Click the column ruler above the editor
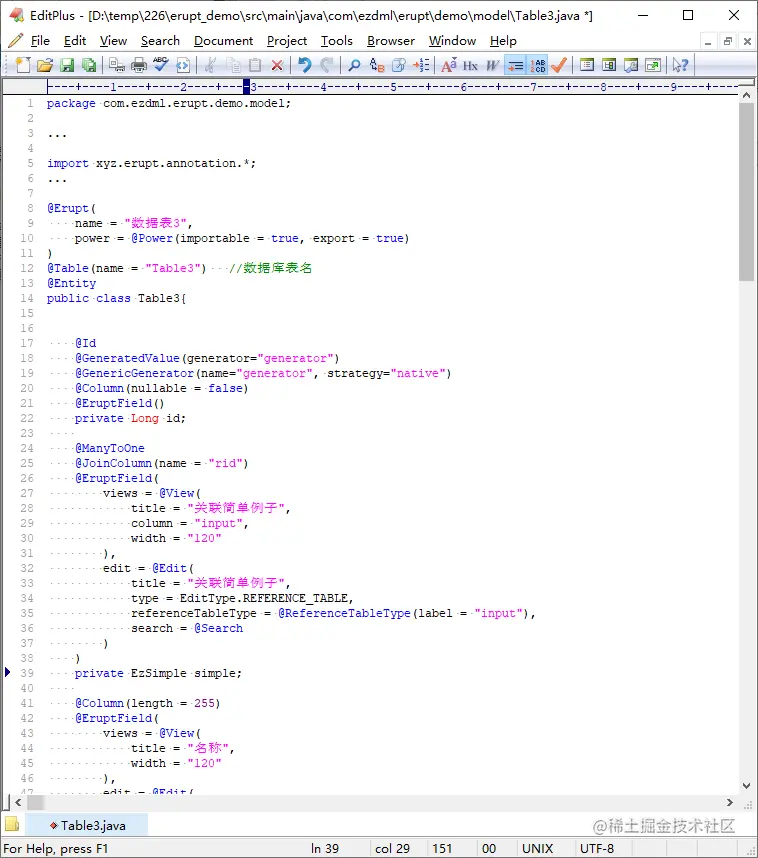This screenshot has height=858, width=758. point(392,86)
